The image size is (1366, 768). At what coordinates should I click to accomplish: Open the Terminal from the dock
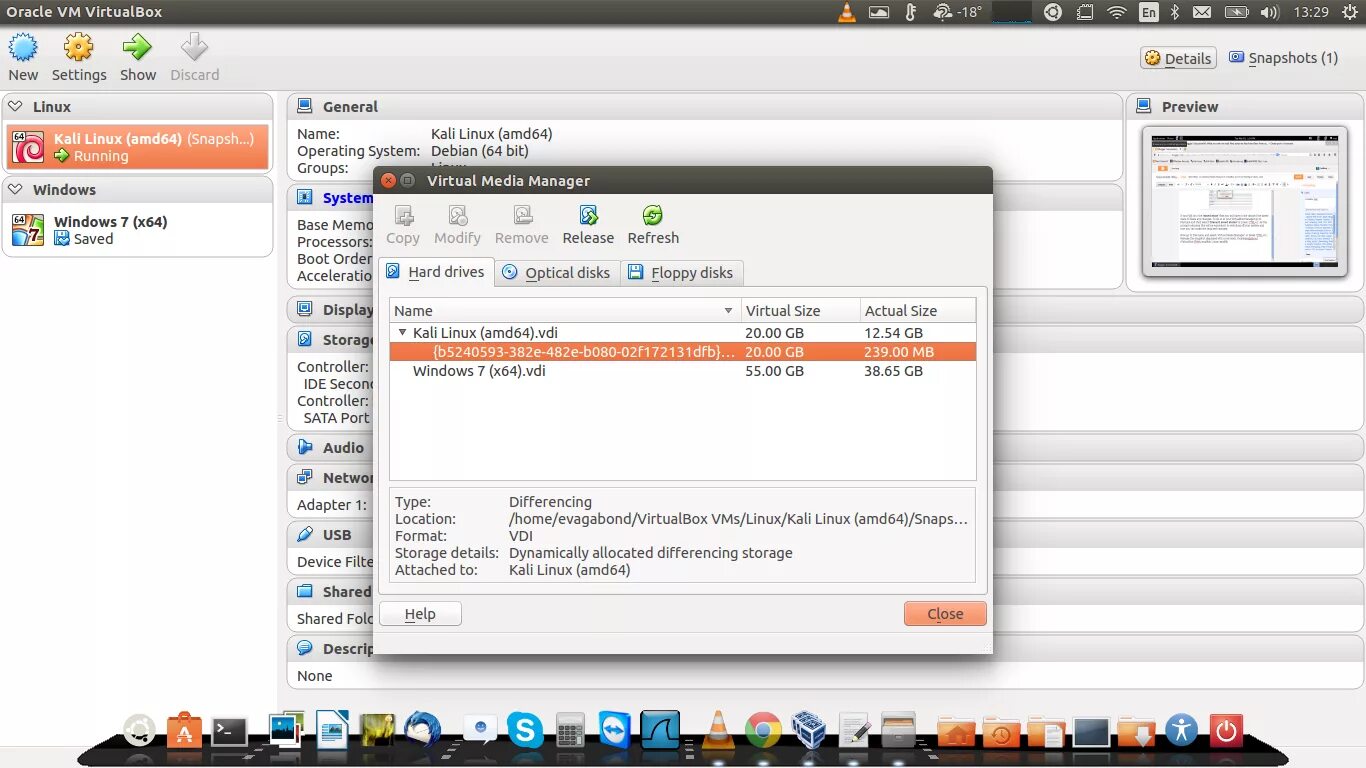pyautogui.click(x=229, y=732)
